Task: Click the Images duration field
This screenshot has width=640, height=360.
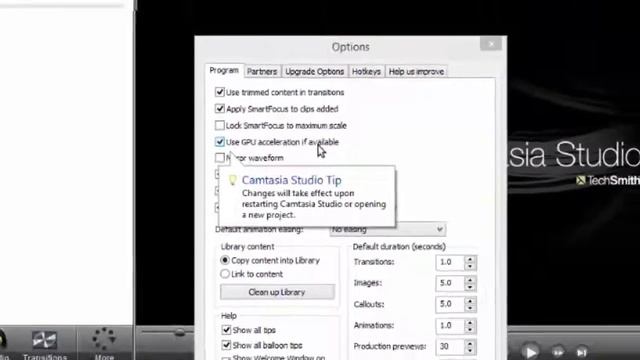Action: click(450, 284)
